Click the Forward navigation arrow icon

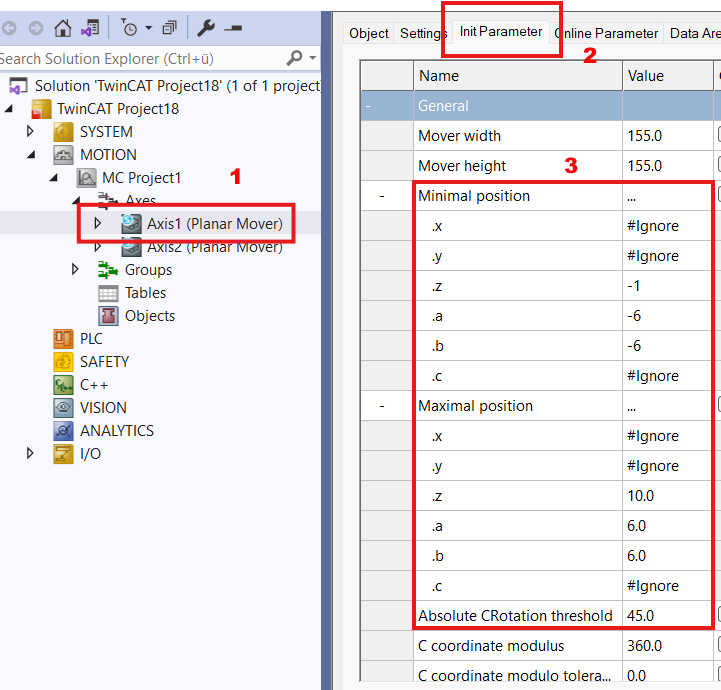pos(36,29)
